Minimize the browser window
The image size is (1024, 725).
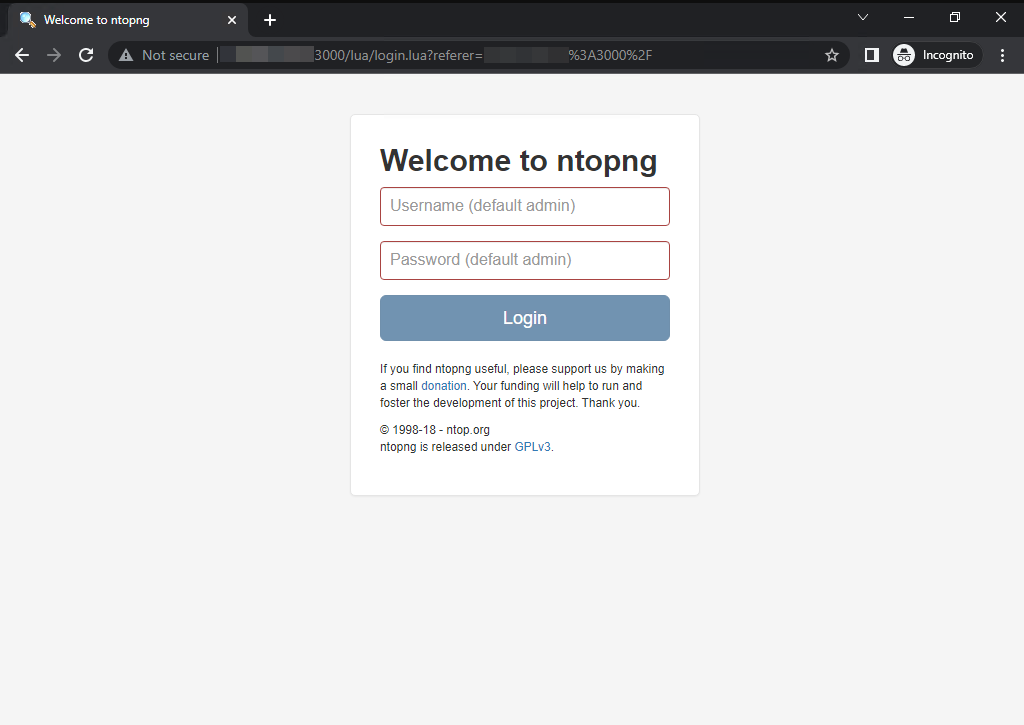tap(908, 17)
